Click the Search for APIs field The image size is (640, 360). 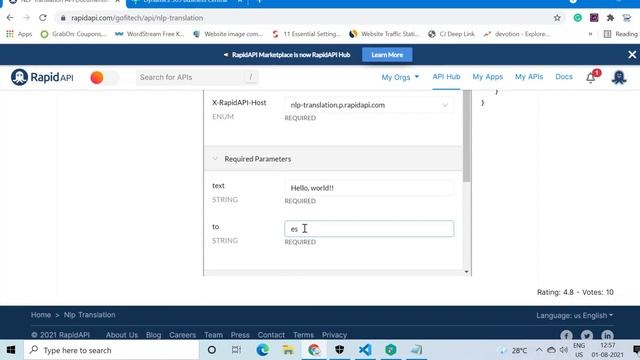click(x=197, y=77)
